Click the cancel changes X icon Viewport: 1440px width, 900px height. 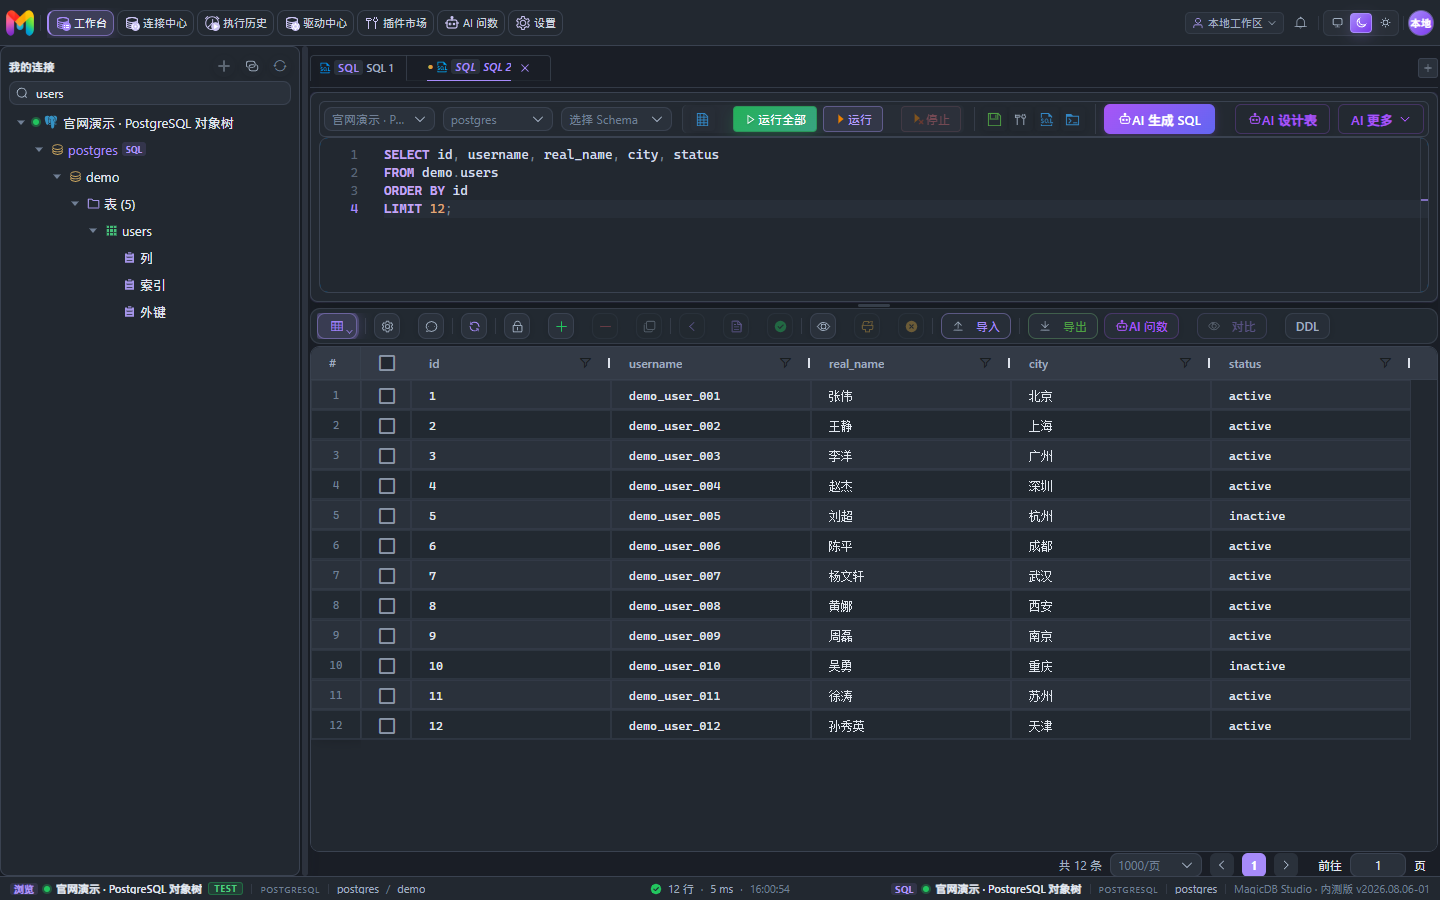coord(911,326)
